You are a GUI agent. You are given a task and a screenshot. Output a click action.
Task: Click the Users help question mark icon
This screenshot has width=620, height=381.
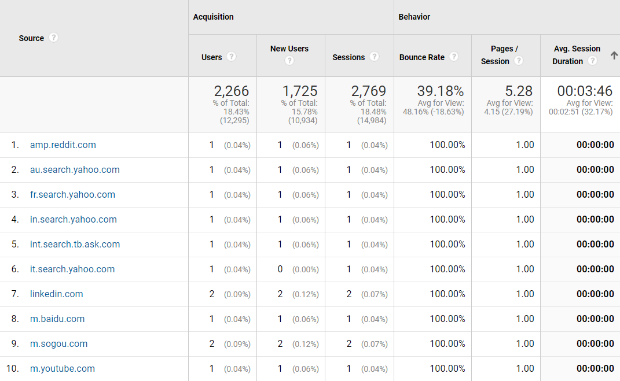[x=231, y=57]
